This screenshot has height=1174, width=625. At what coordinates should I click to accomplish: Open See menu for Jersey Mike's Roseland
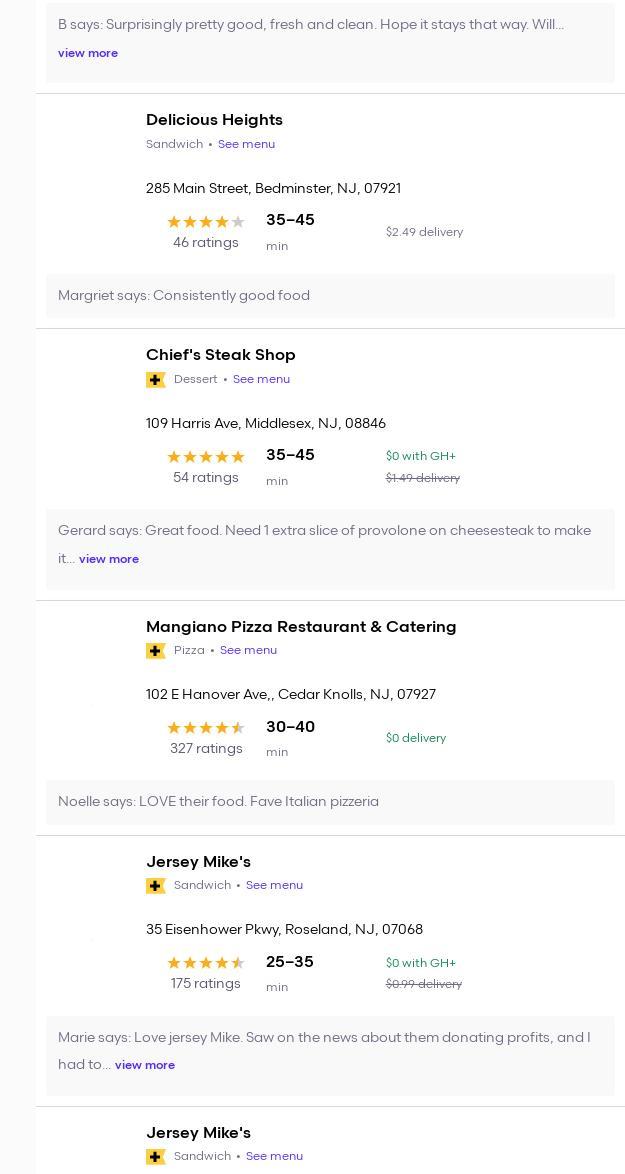(x=274, y=885)
